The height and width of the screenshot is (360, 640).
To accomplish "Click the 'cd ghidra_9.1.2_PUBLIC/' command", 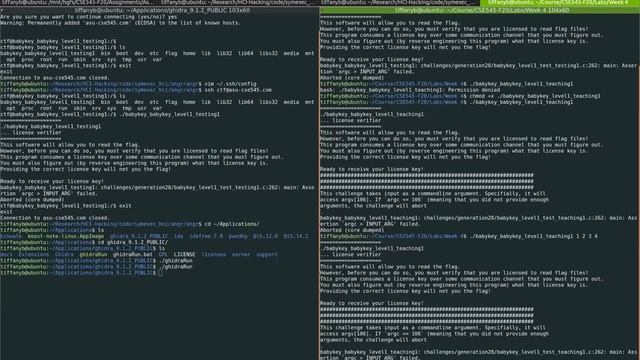I will click(133, 242).
